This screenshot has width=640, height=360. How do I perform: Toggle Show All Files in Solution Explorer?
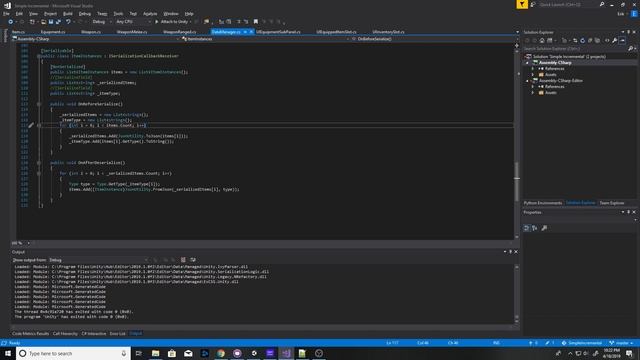point(598,40)
